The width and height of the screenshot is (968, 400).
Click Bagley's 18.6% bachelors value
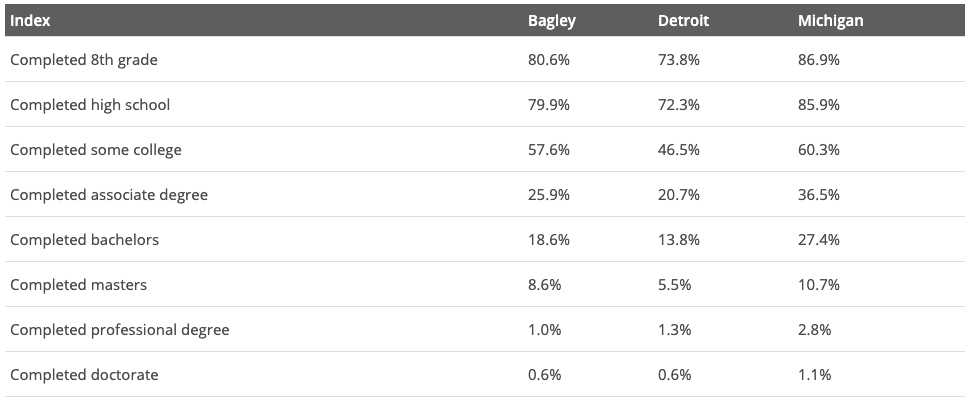point(549,240)
